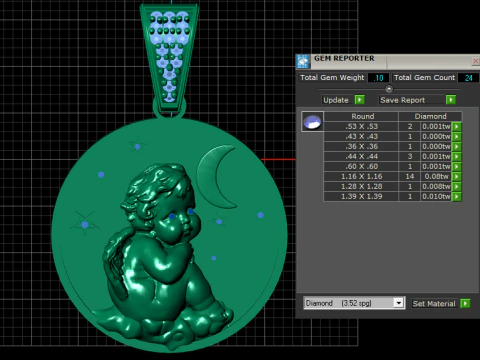Click the Total Gem Weight label

coord(332,78)
